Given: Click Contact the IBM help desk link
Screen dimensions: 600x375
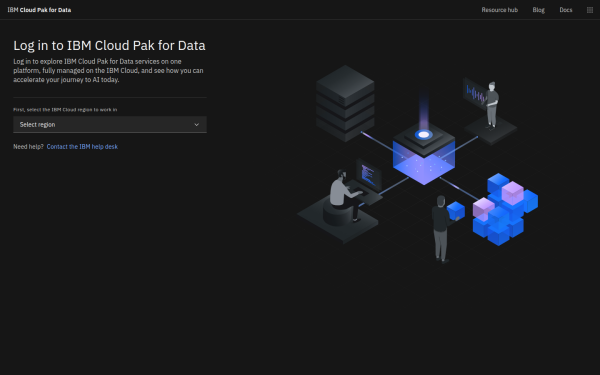Looking at the screenshot, I should click(x=82, y=147).
